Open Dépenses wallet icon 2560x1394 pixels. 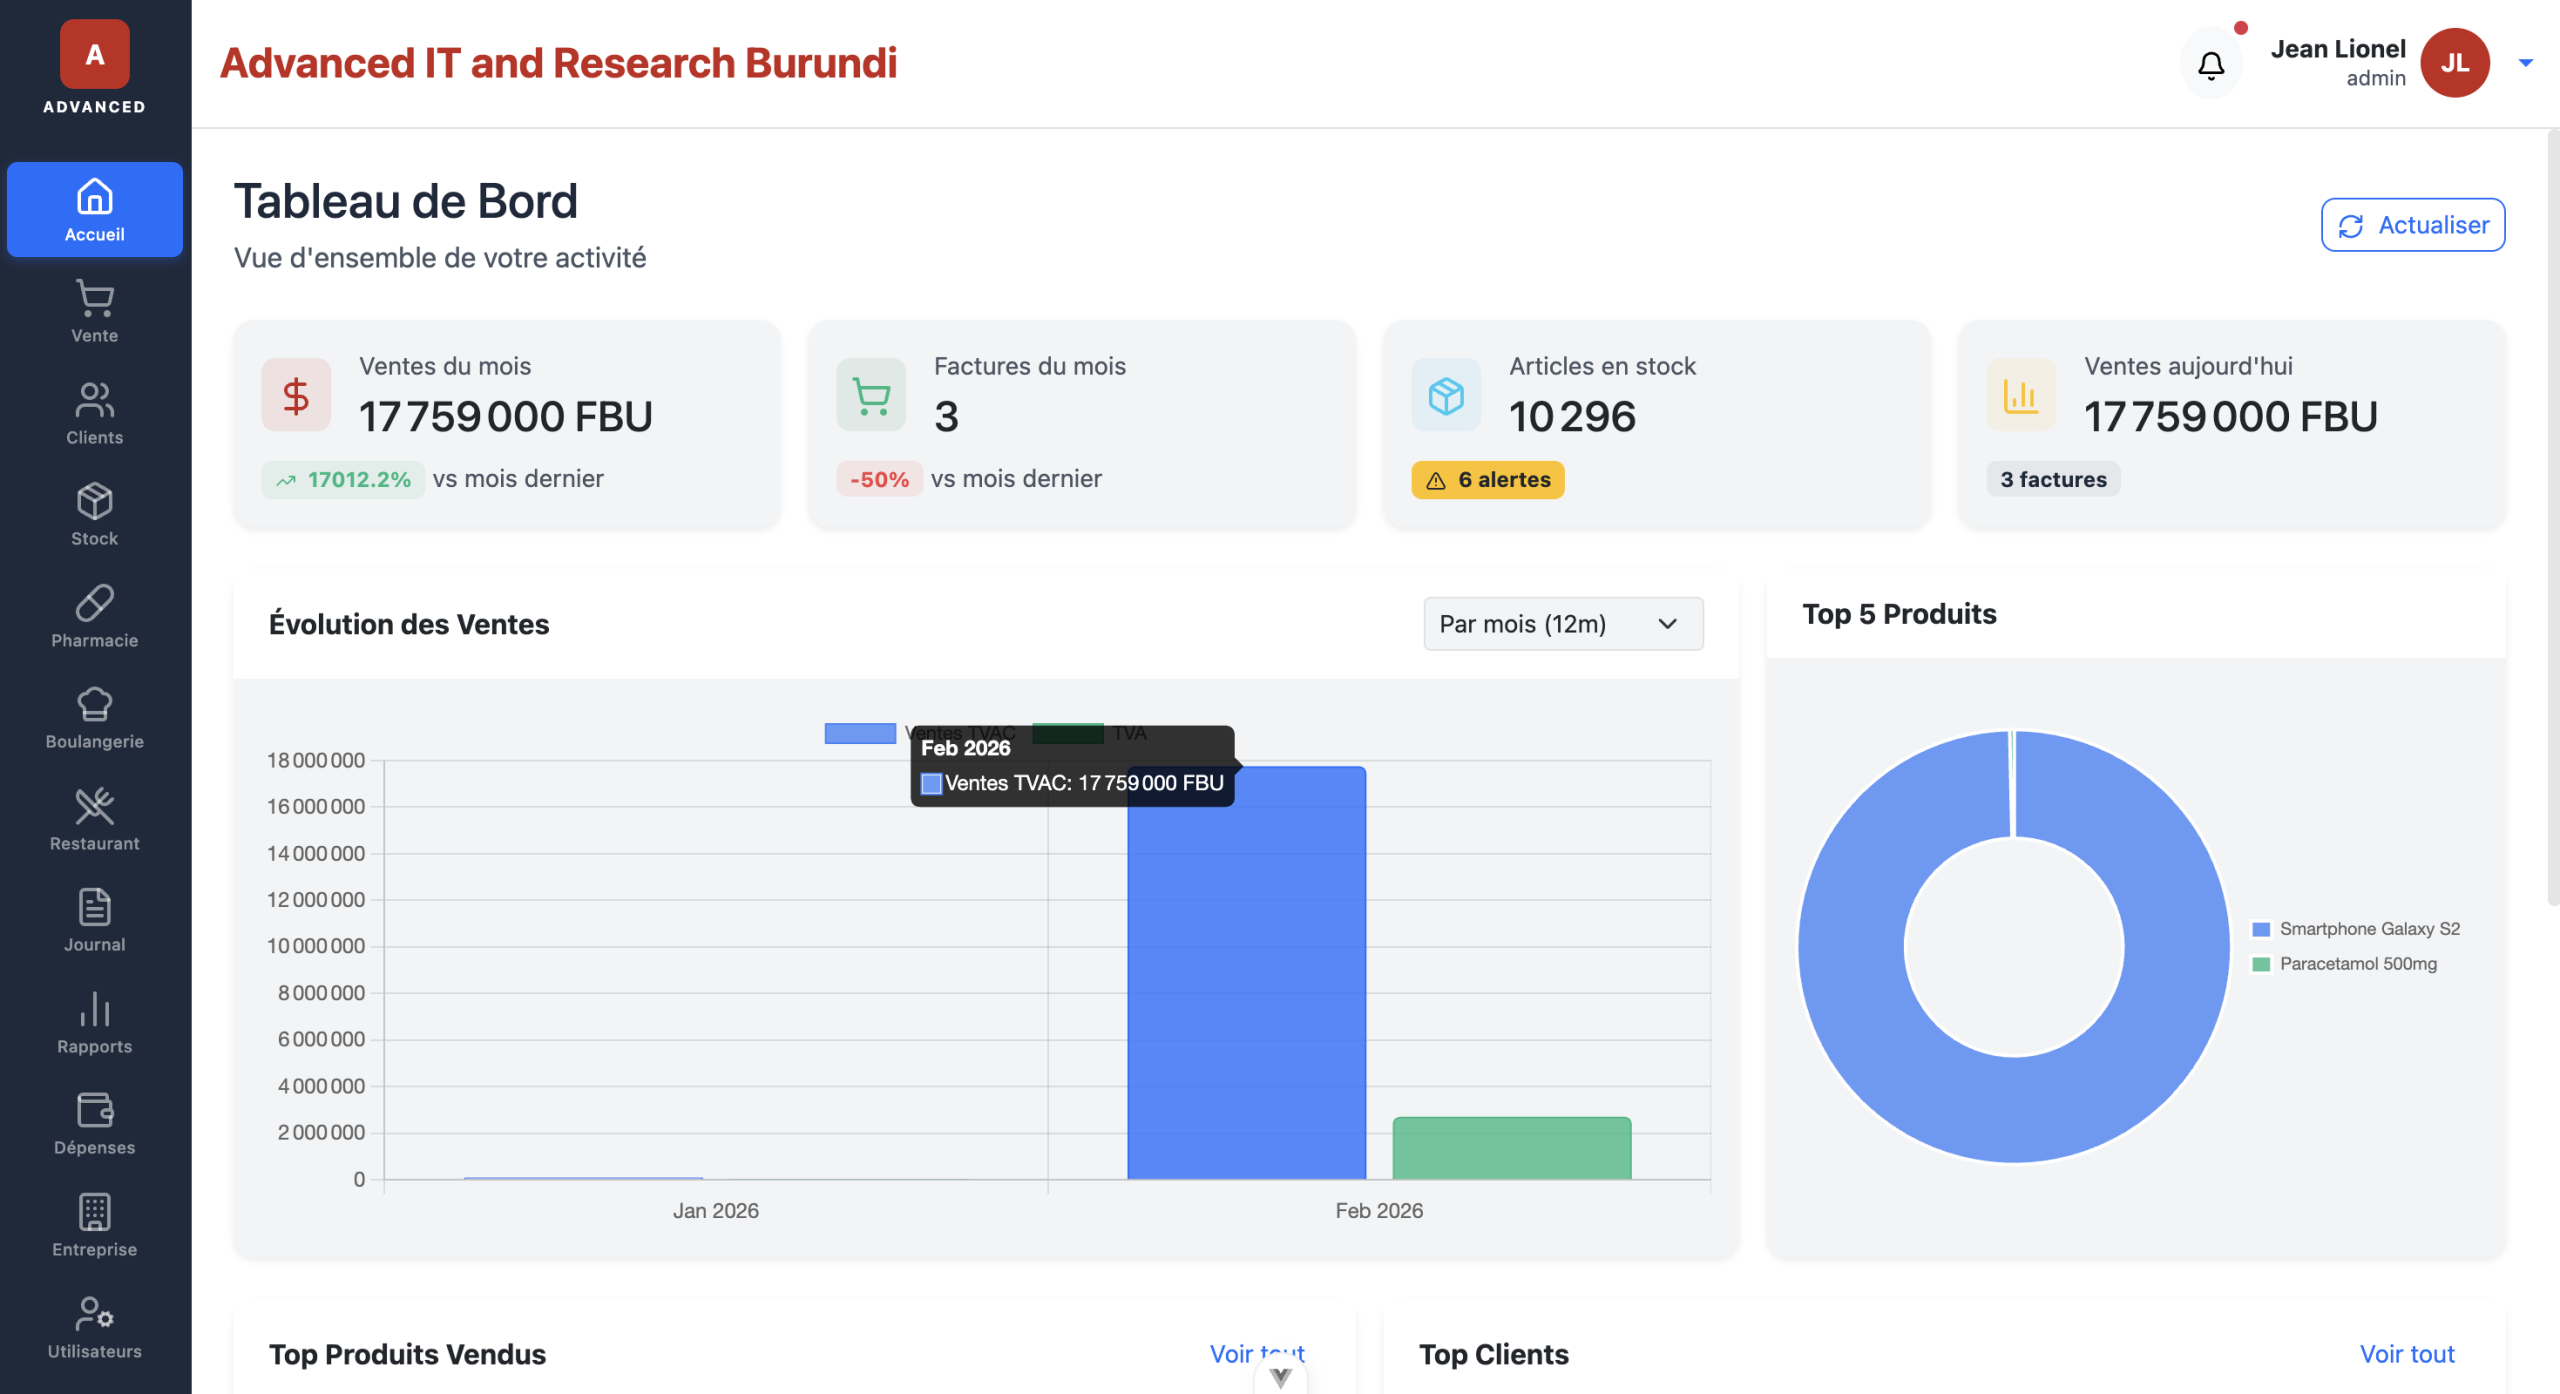94,1109
